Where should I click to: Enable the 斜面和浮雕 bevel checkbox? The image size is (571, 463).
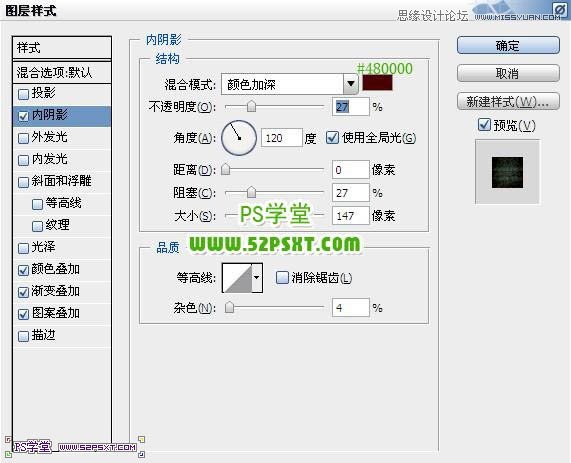(x=23, y=182)
